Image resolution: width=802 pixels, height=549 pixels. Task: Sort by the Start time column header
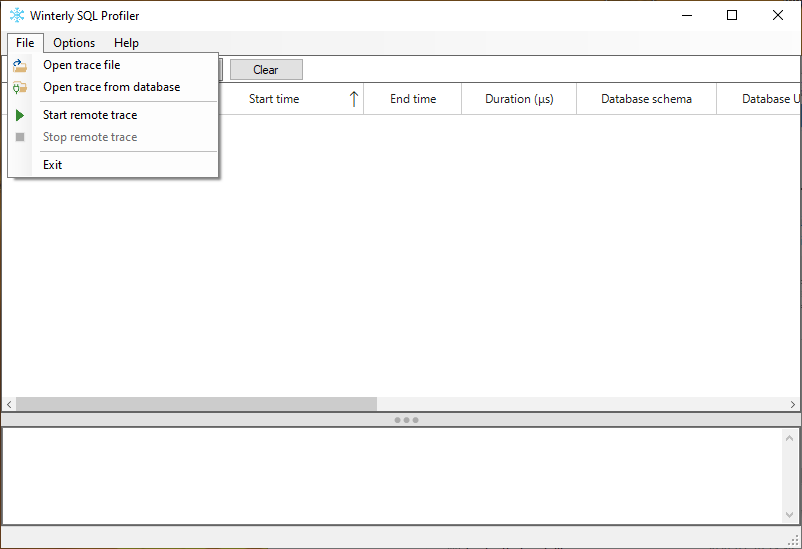291,99
